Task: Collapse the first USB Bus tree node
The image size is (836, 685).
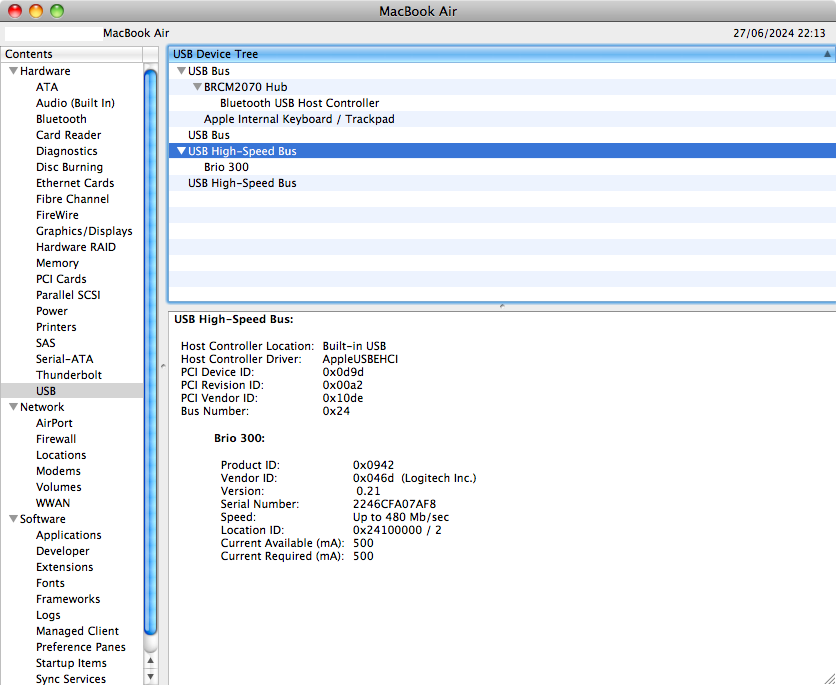Action: tap(181, 71)
